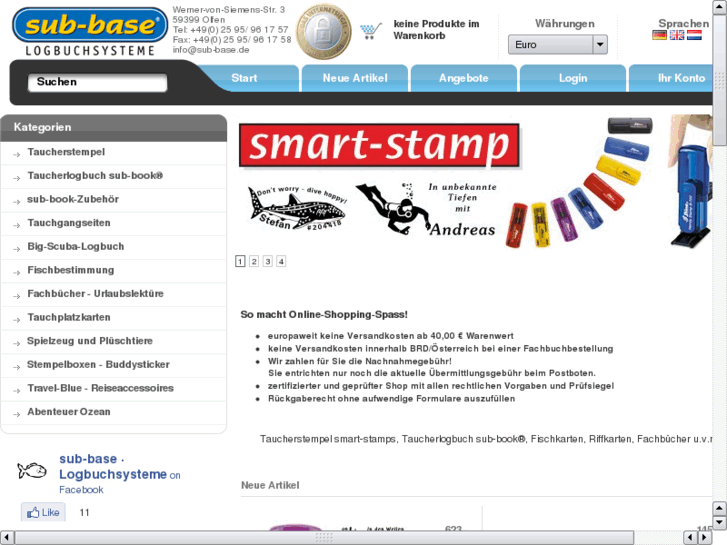Click 'keine Produkte im Warenkorb' text

coord(436,30)
